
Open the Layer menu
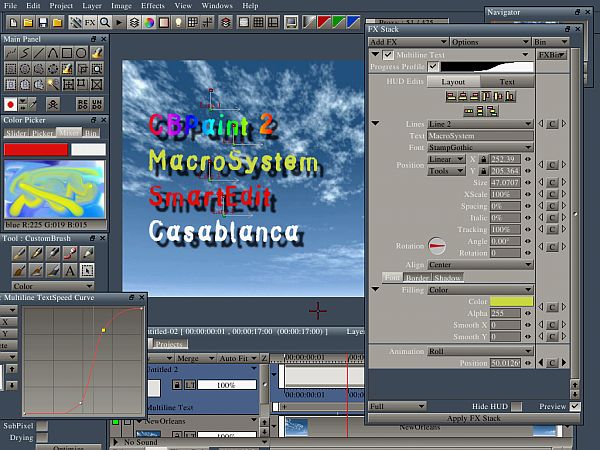92,6
